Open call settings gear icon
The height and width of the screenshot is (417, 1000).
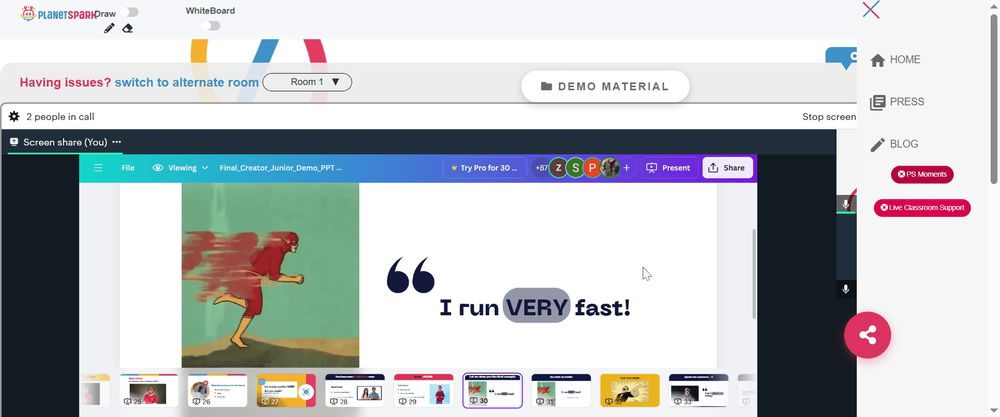pyautogui.click(x=13, y=117)
